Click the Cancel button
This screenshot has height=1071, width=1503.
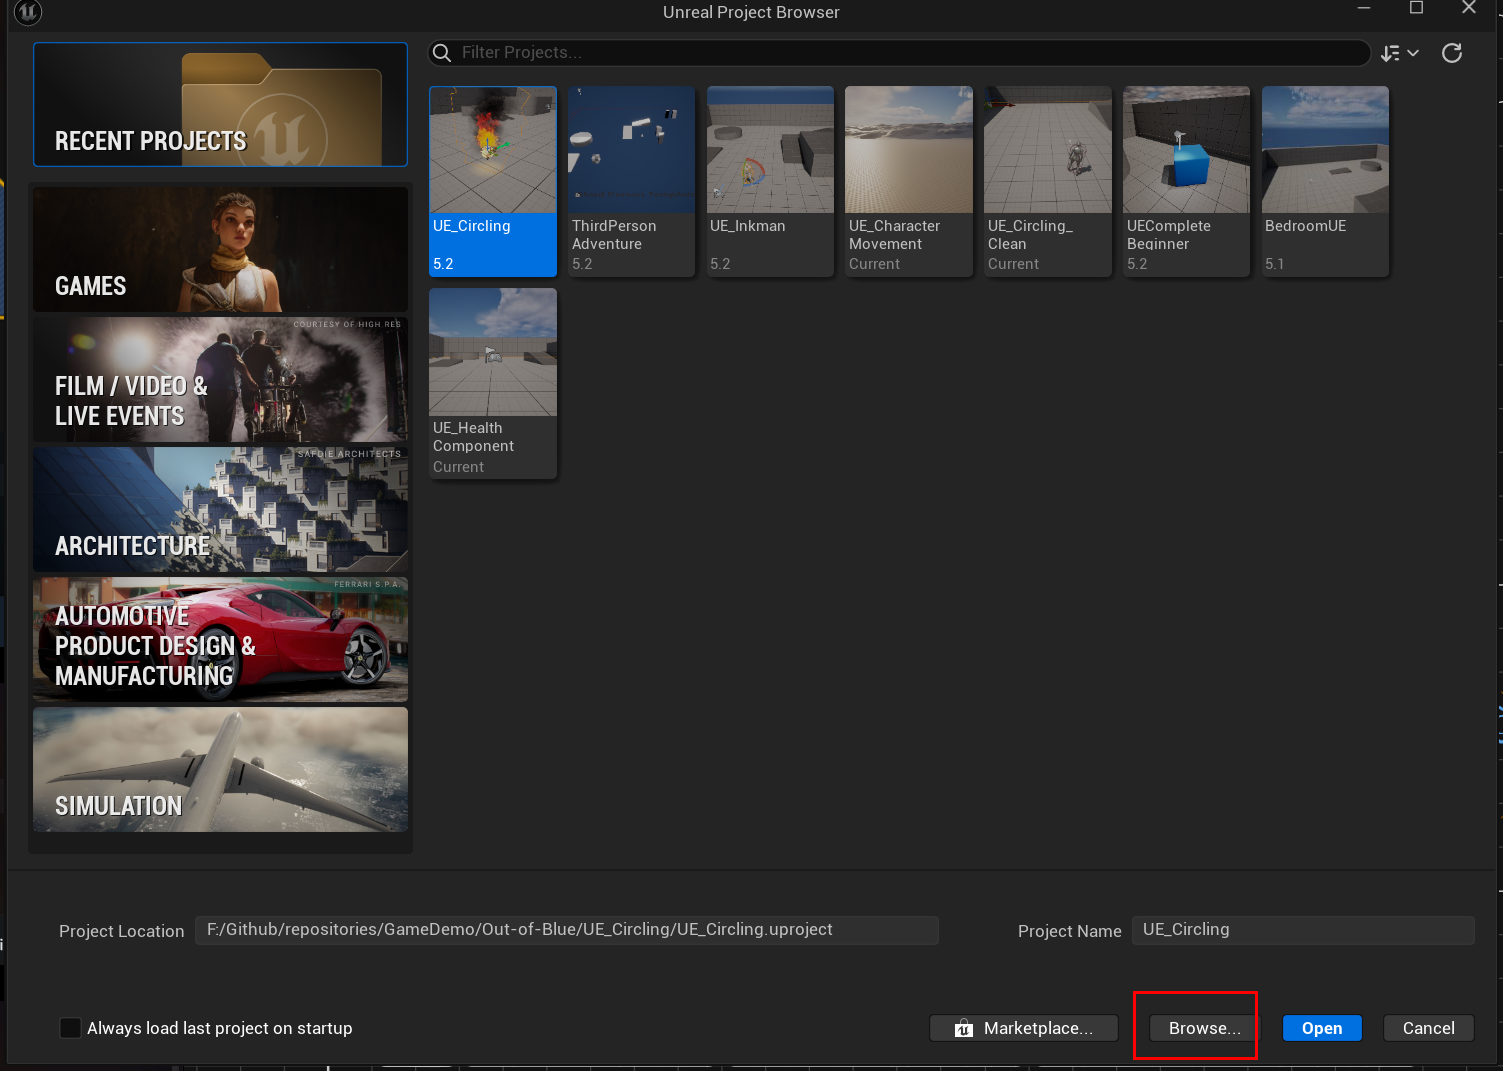pos(1429,1028)
